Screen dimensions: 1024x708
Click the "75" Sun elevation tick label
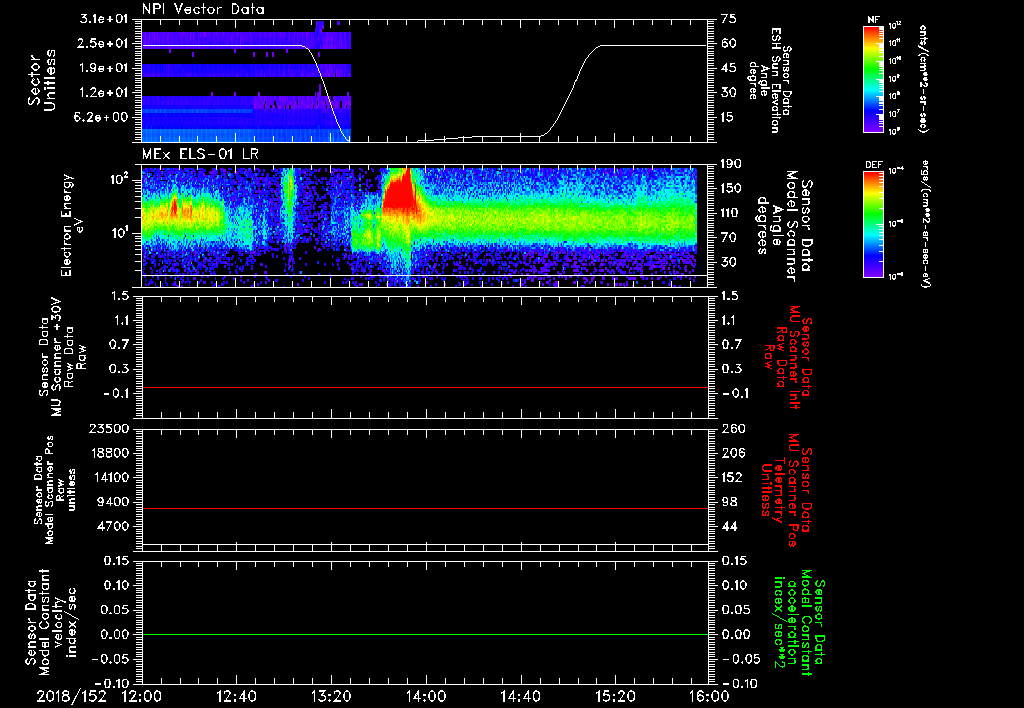pyautogui.click(x=729, y=19)
